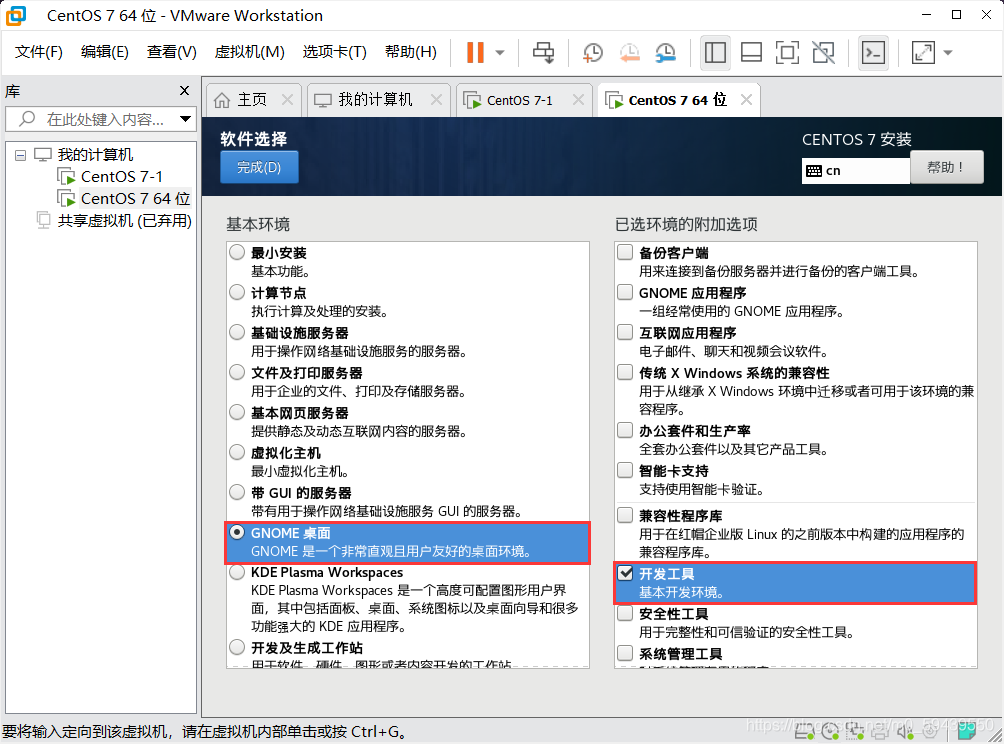This screenshot has width=1004, height=744.
Task: Open the library search dropdown arrow
Action: pos(186,119)
